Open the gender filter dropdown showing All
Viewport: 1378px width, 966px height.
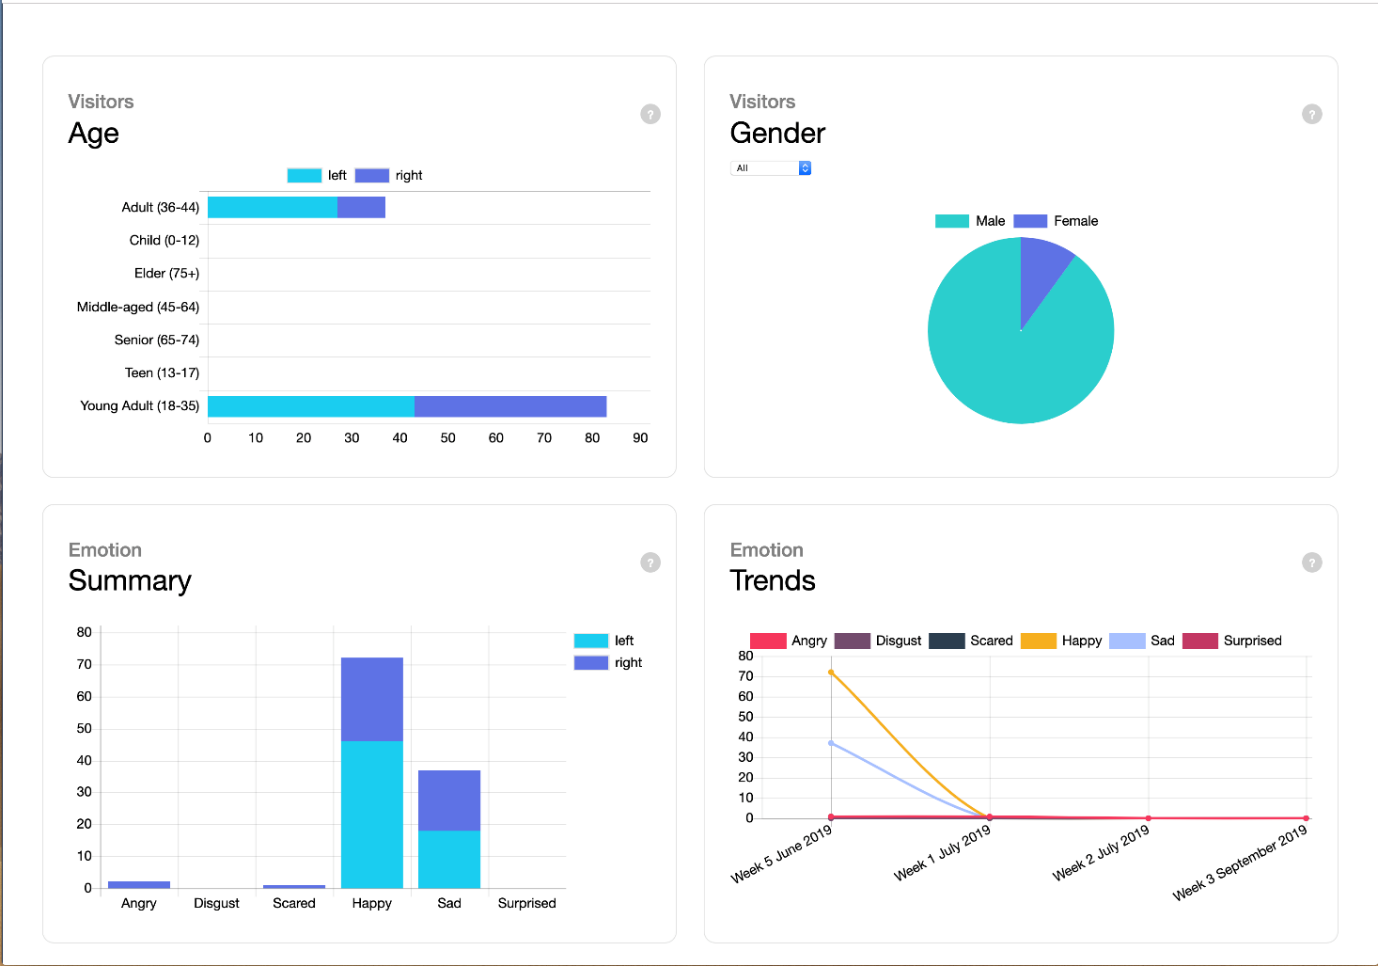coord(770,168)
